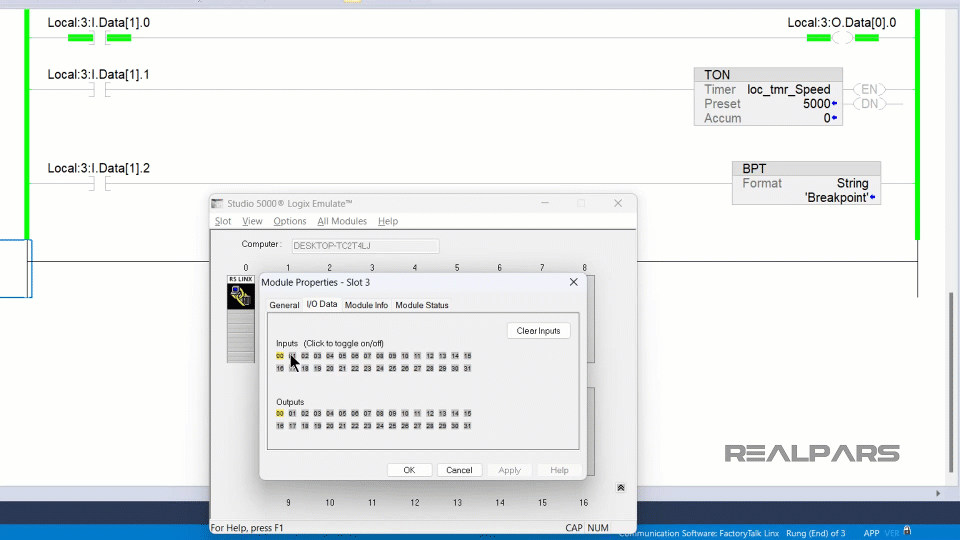This screenshot has height=540, width=960.
Task: Select the BPT instruction title
Action: click(754, 168)
